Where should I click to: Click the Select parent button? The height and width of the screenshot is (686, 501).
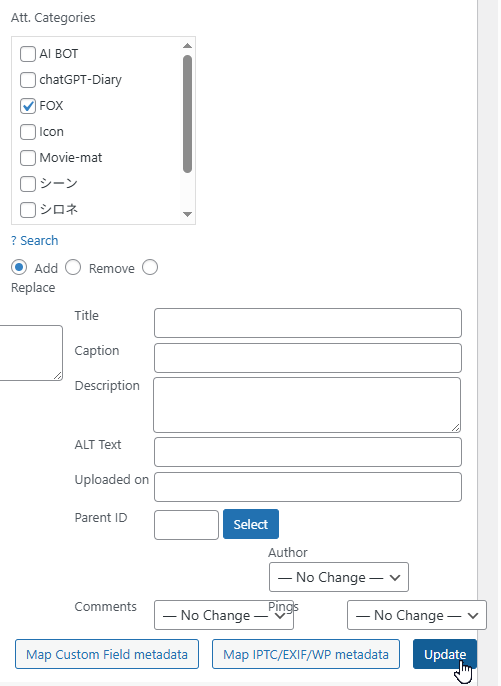251,524
